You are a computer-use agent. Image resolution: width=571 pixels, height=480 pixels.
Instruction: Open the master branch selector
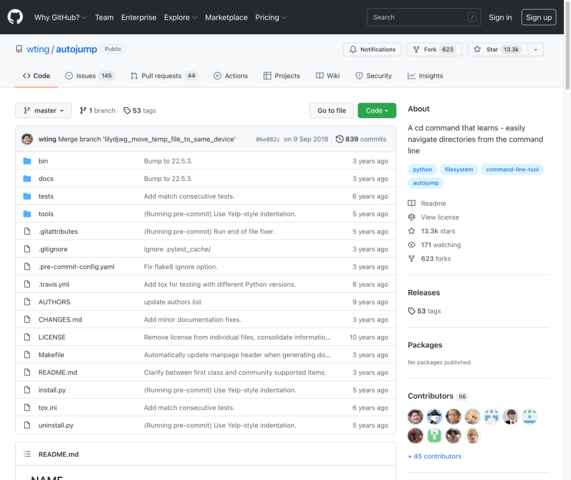click(43, 110)
